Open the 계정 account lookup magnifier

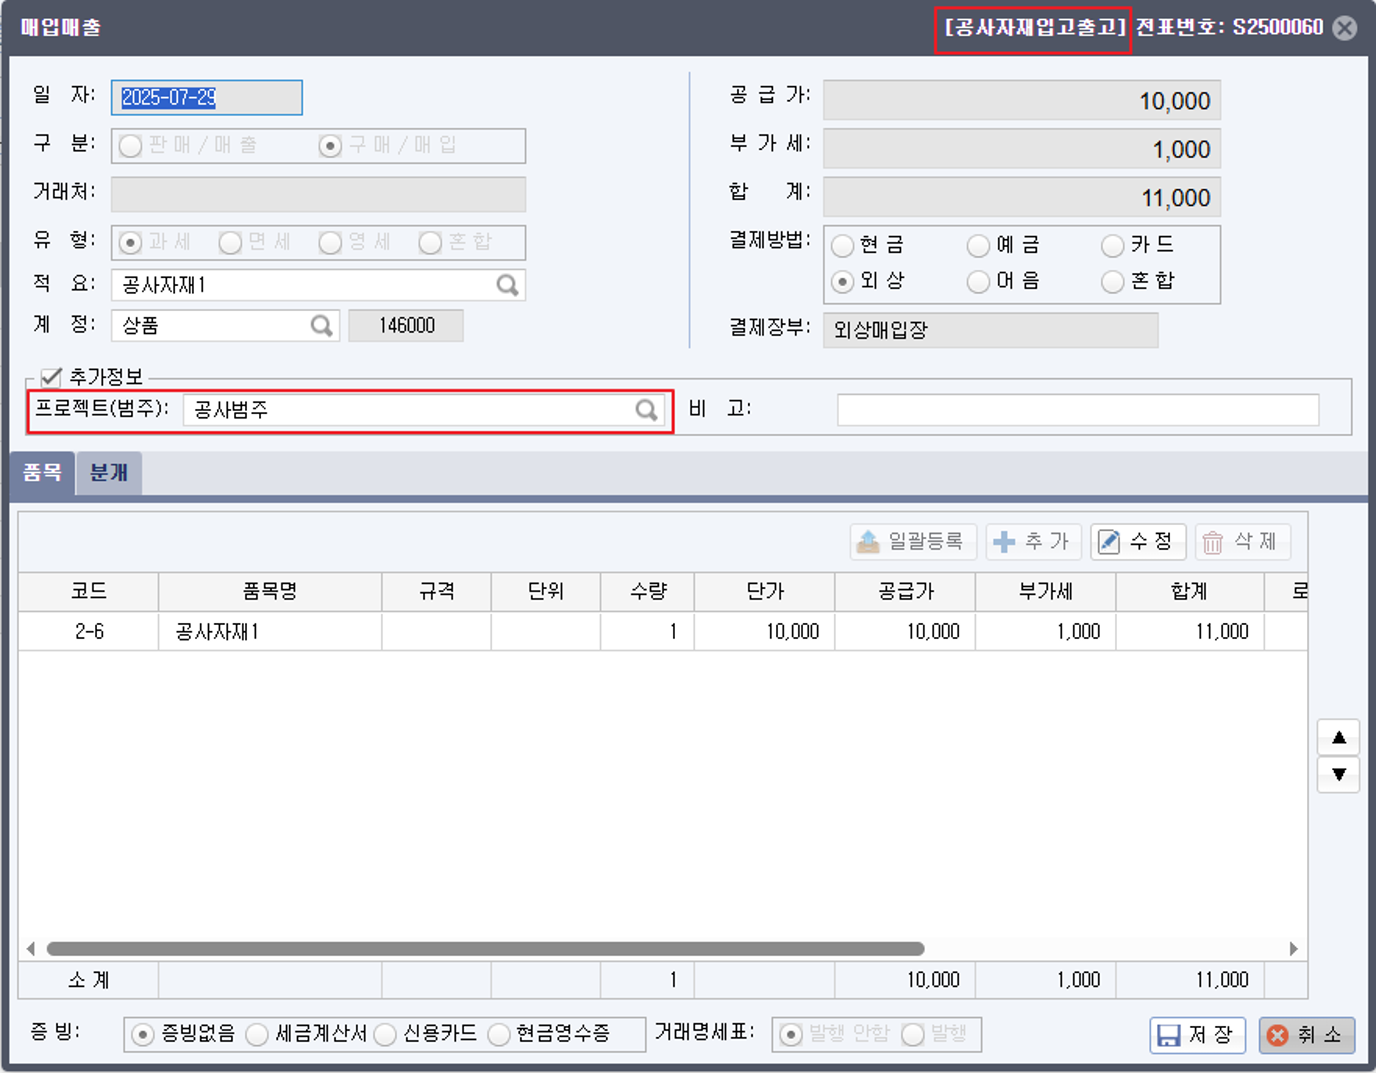[x=321, y=325]
